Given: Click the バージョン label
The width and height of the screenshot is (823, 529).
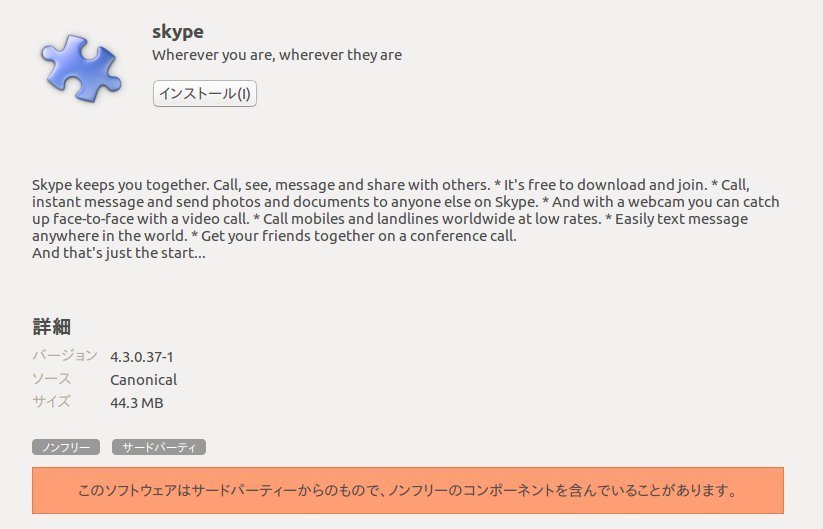Looking at the screenshot, I should (x=65, y=355).
